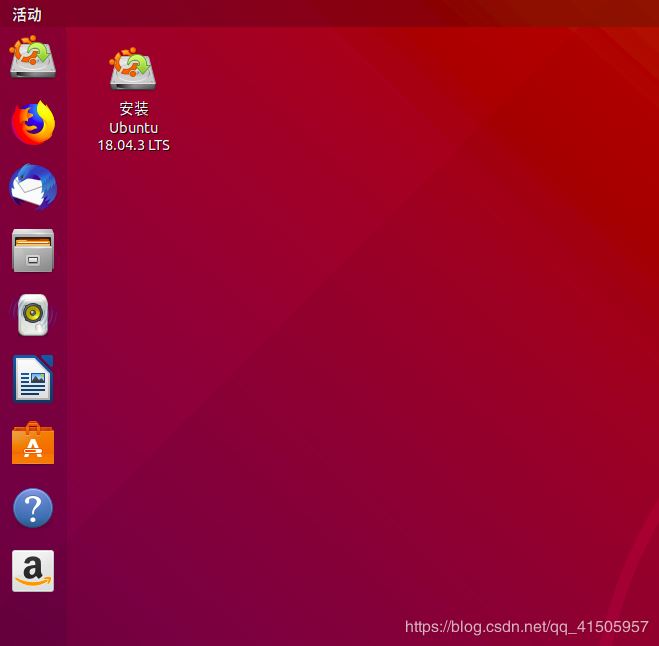
Task: Open the Files file manager
Action: tap(33, 251)
